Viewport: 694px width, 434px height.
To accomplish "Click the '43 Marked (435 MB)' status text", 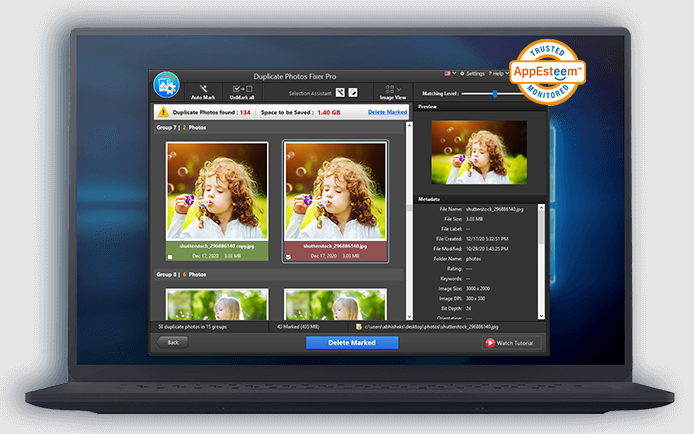I will [298, 327].
